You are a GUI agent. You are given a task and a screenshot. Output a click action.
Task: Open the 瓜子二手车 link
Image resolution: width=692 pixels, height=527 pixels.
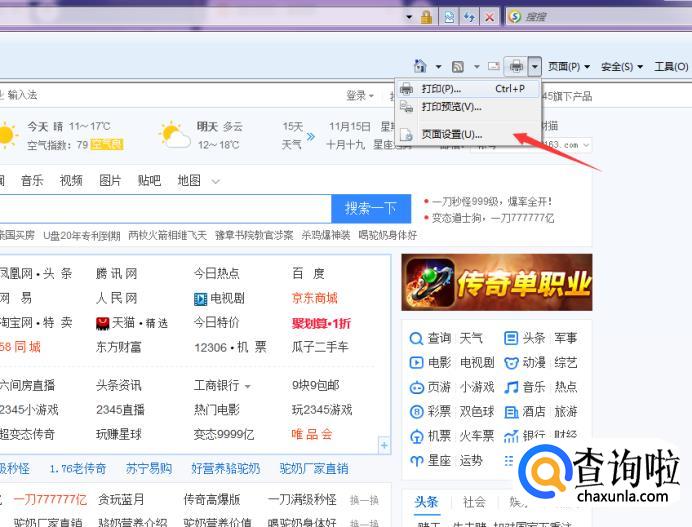(x=320, y=347)
